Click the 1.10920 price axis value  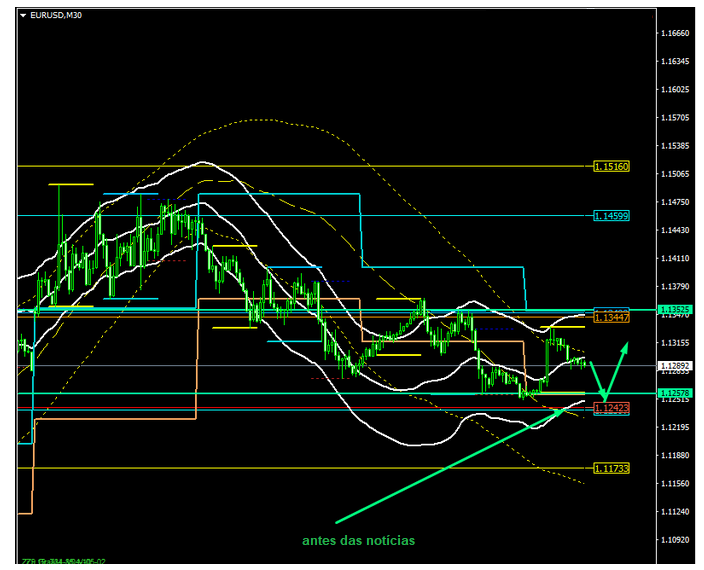click(675, 540)
